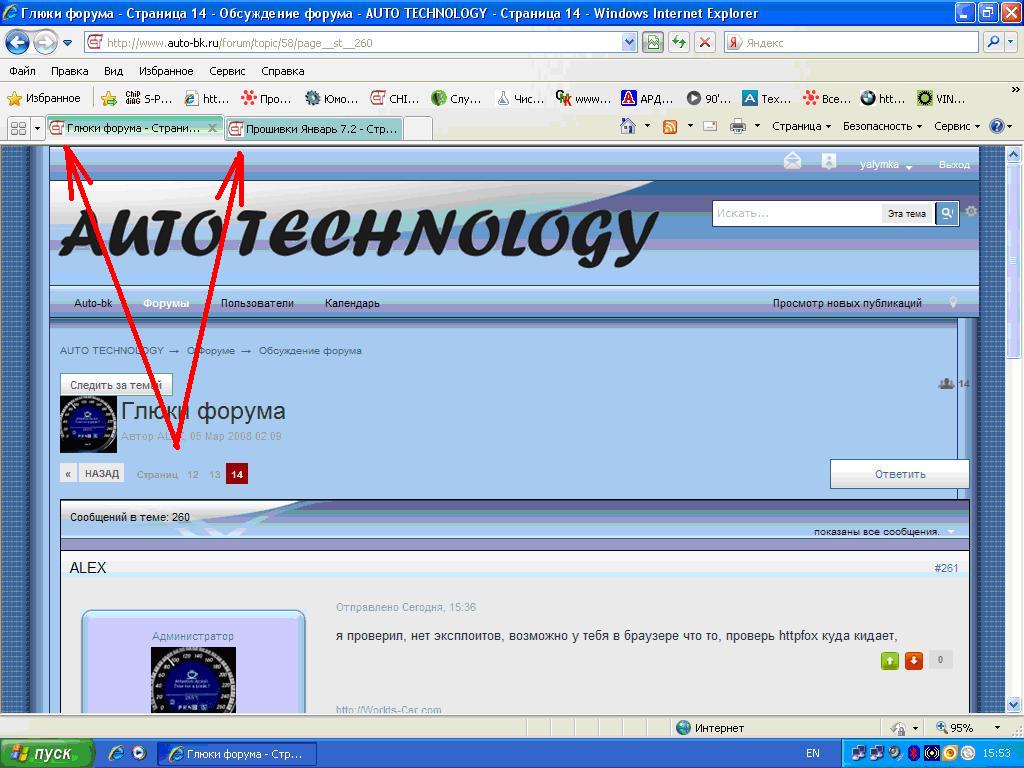
Task: Open the forum messages envelope icon
Action: coord(792,161)
